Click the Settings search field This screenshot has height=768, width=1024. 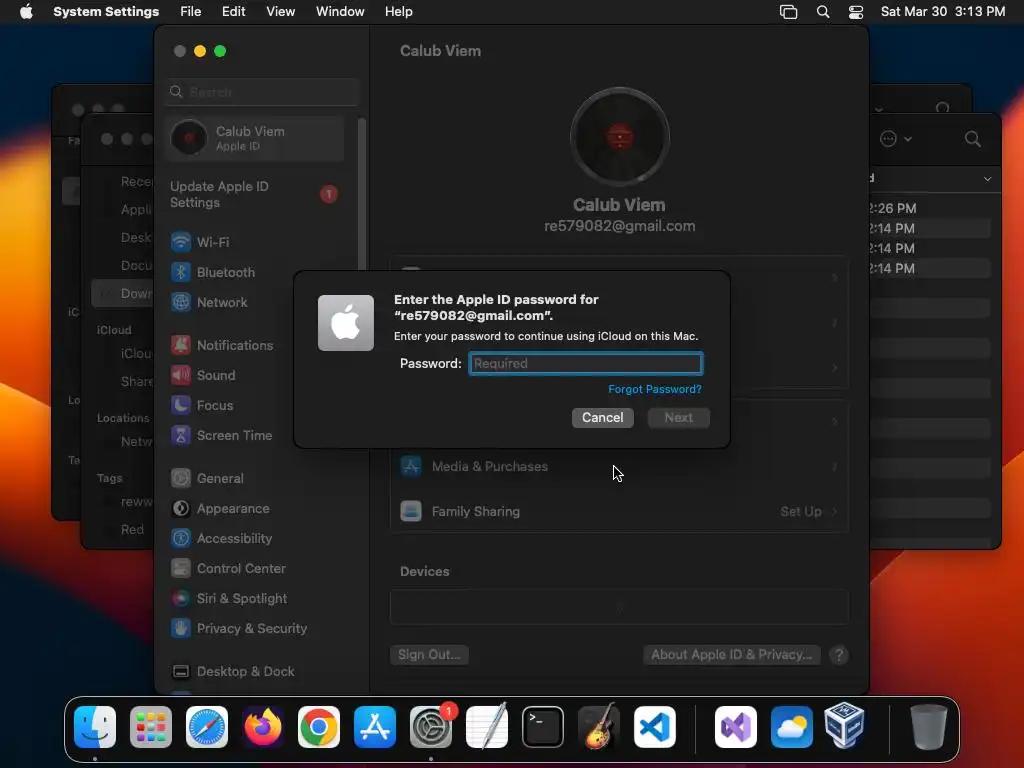pos(262,92)
